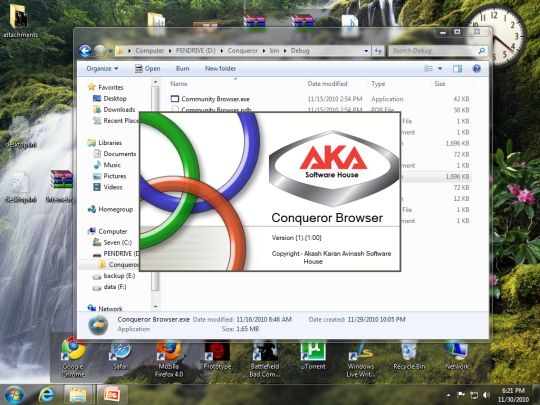This screenshot has width=540, height=405.
Task: Select Conqueror folder in tree
Action: [x=119, y=264]
